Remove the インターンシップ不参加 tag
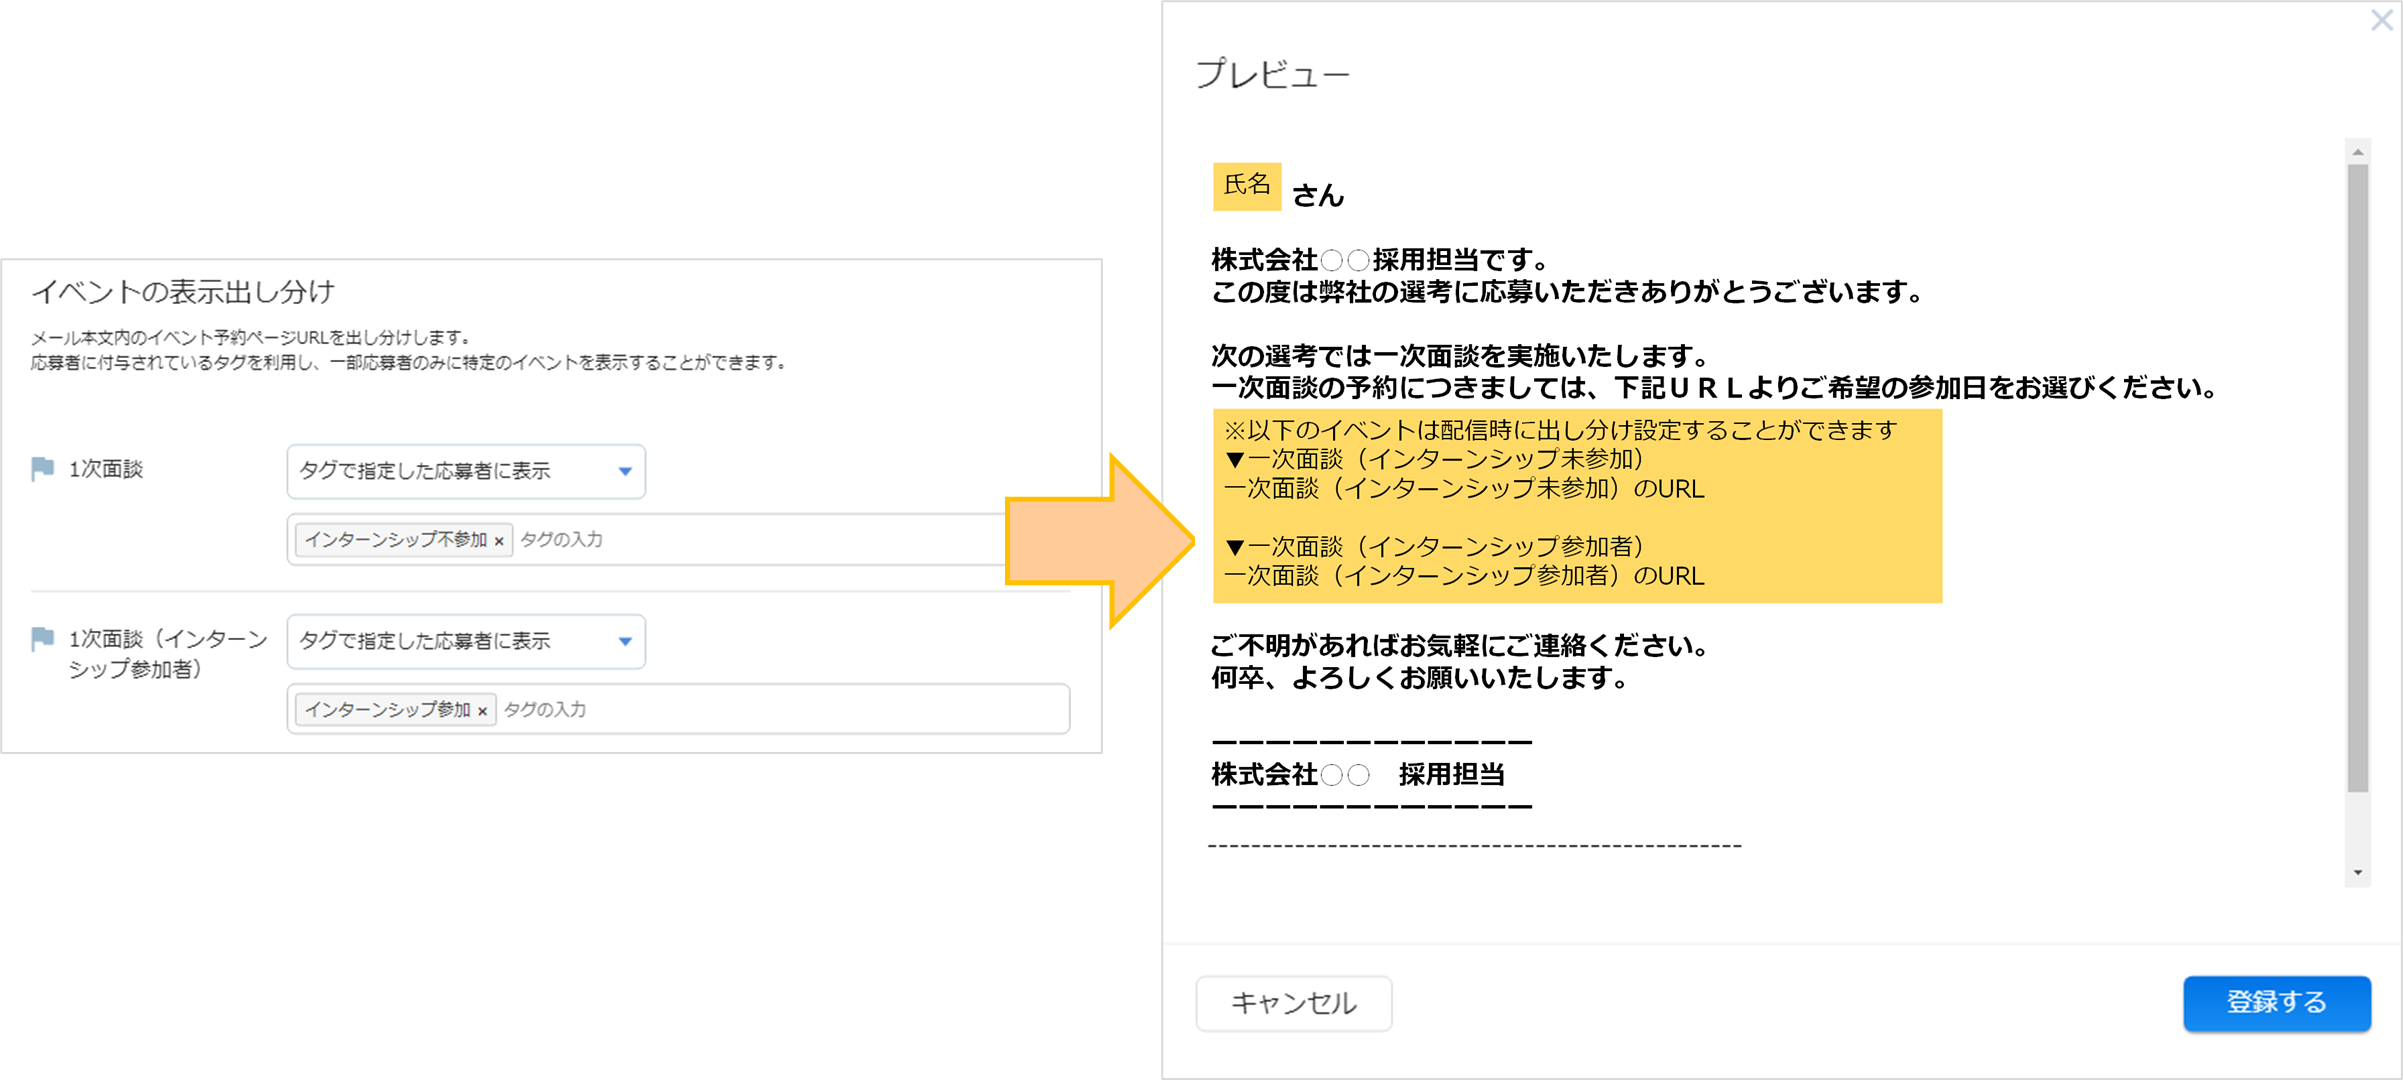The height and width of the screenshot is (1080, 2403). pyautogui.click(x=499, y=541)
